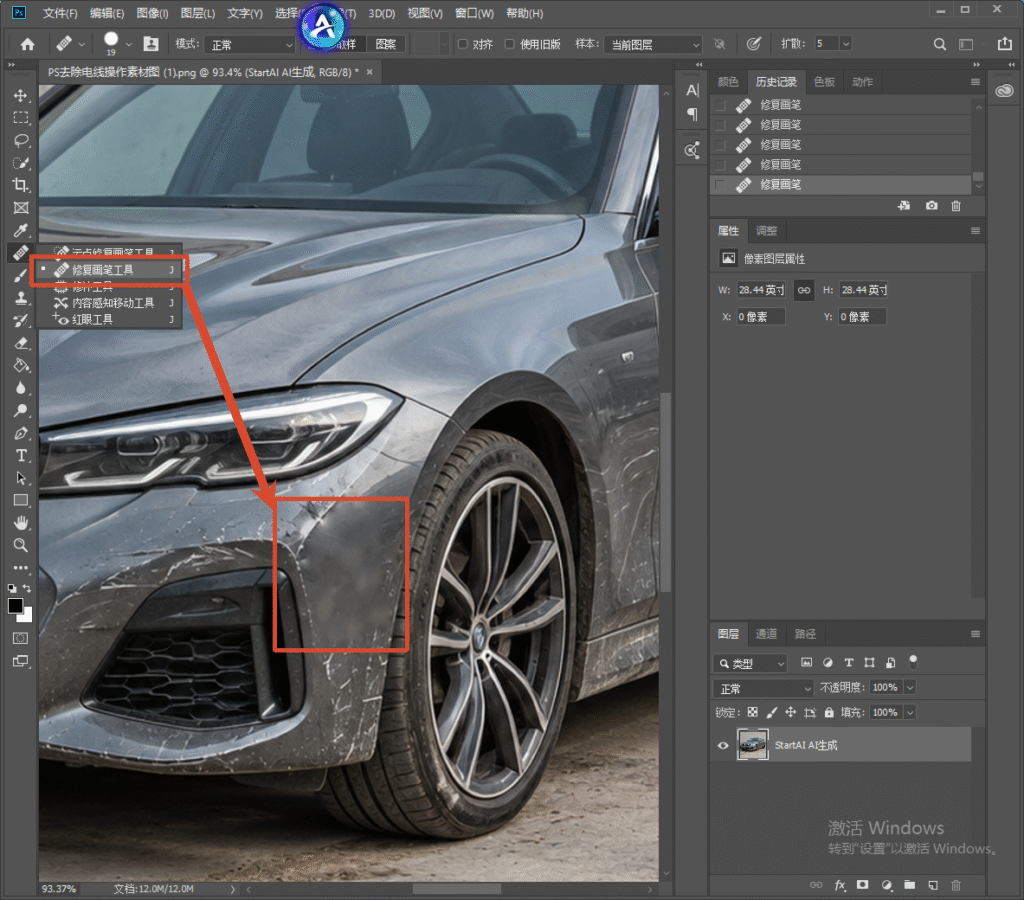Open the 样本 sample dropdown
This screenshot has width=1024, height=900.
click(x=653, y=44)
